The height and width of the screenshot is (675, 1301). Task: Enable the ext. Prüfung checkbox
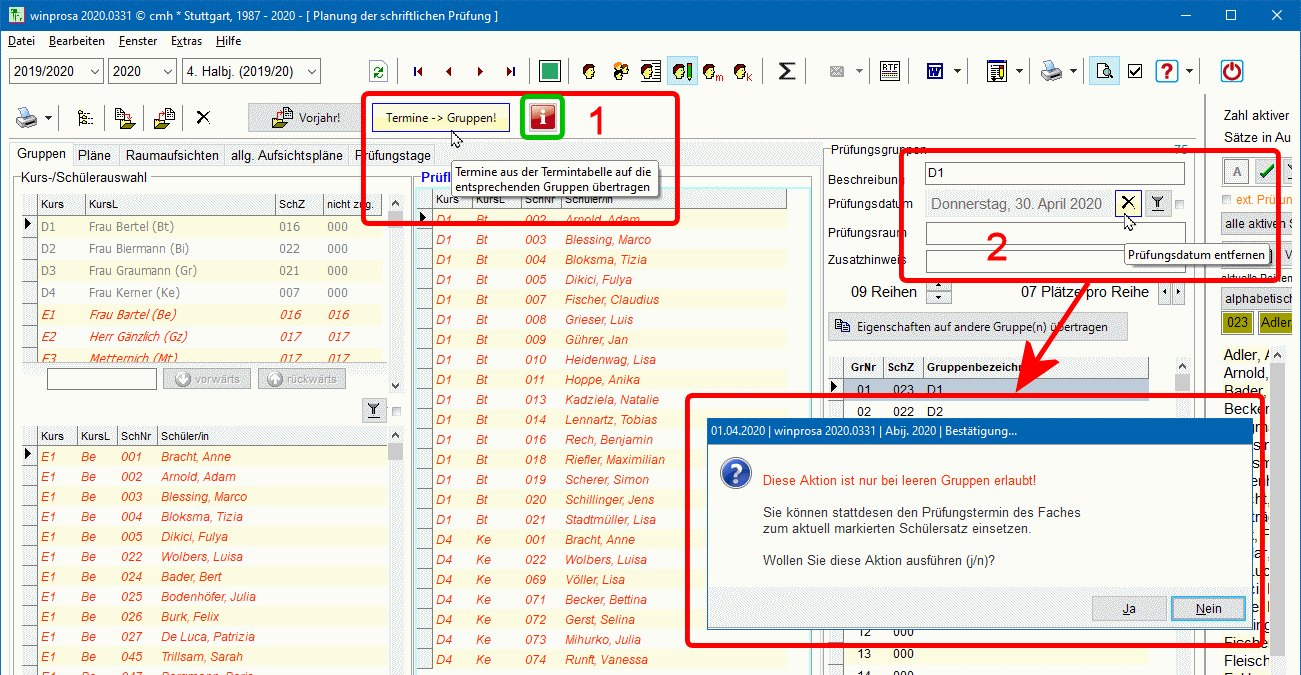(1228, 200)
